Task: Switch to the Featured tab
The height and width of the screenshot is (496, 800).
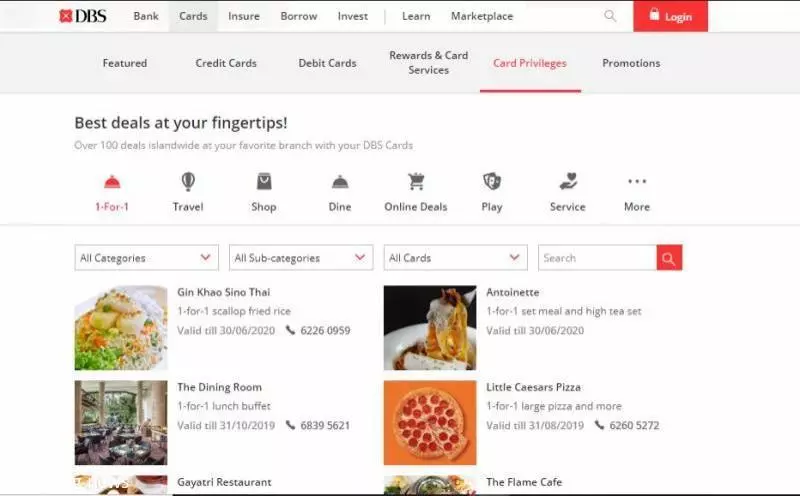Action: (x=125, y=63)
